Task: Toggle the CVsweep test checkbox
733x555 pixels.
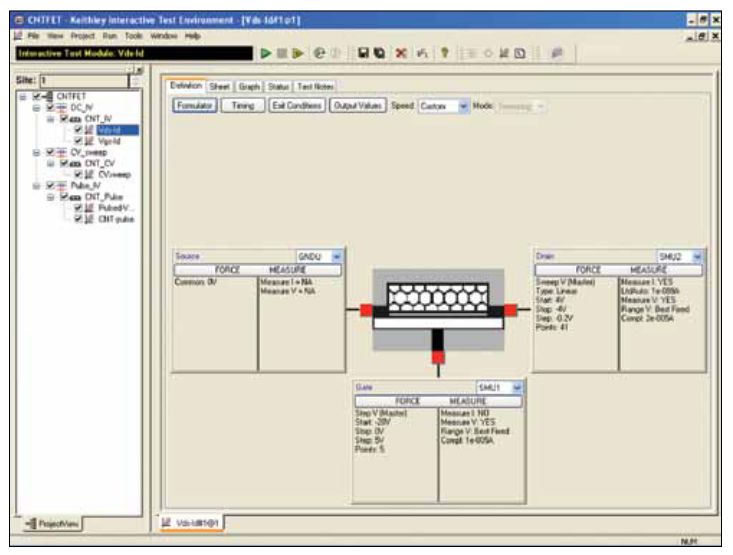Action: [78, 174]
